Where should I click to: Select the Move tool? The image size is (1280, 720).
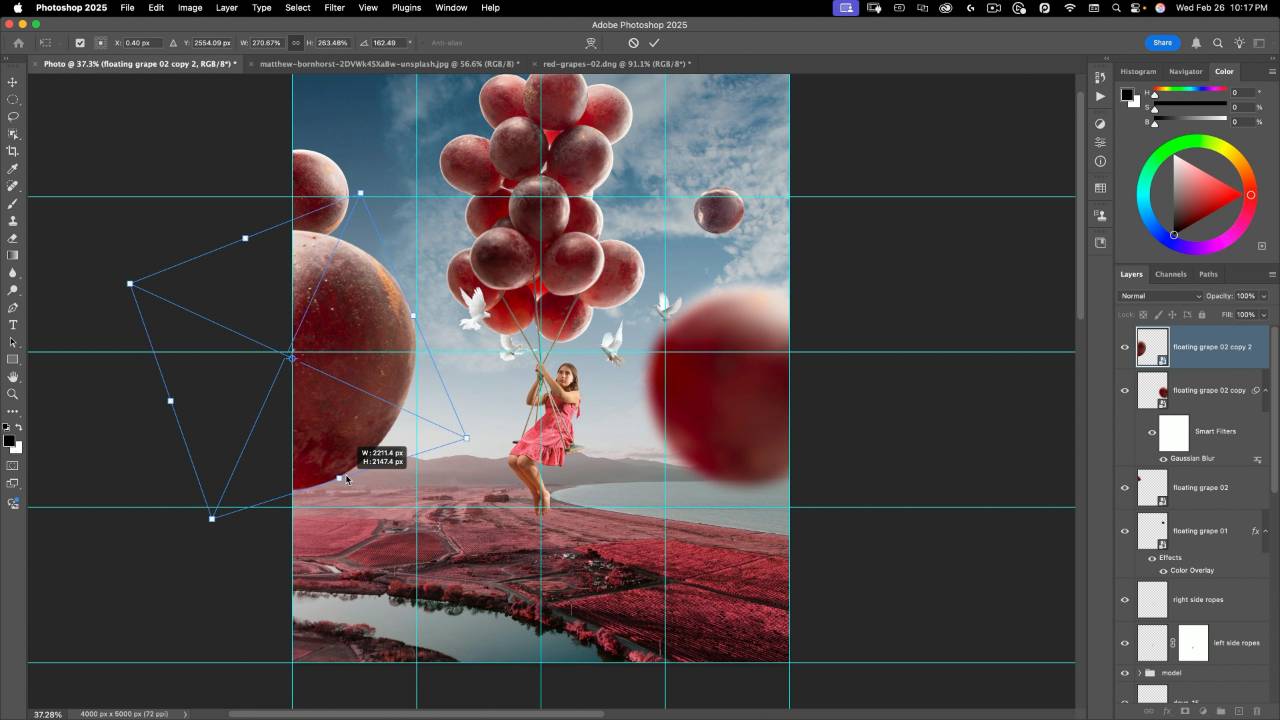point(13,82)
